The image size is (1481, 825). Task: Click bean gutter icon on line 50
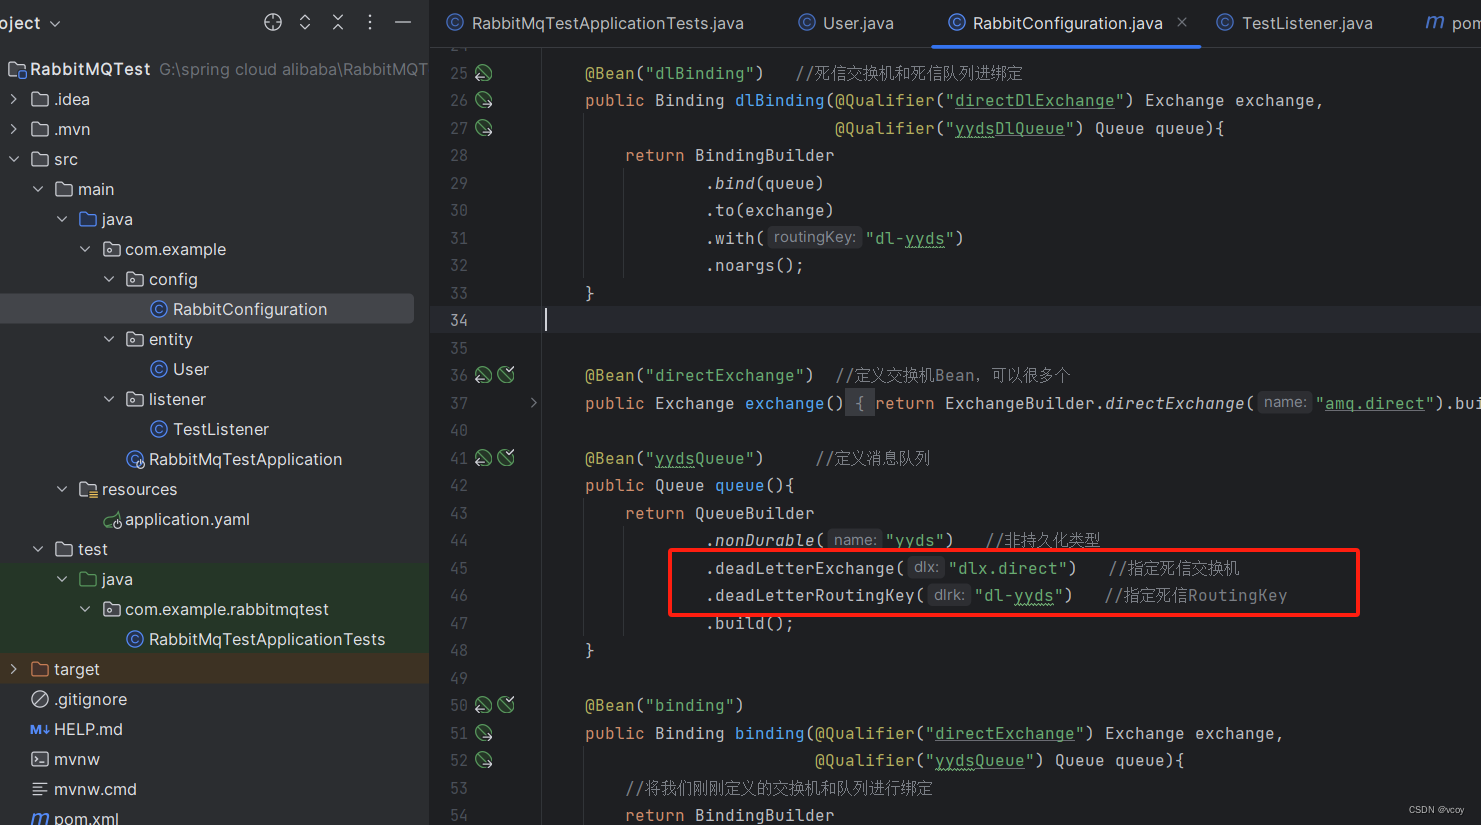pos(483,705)
